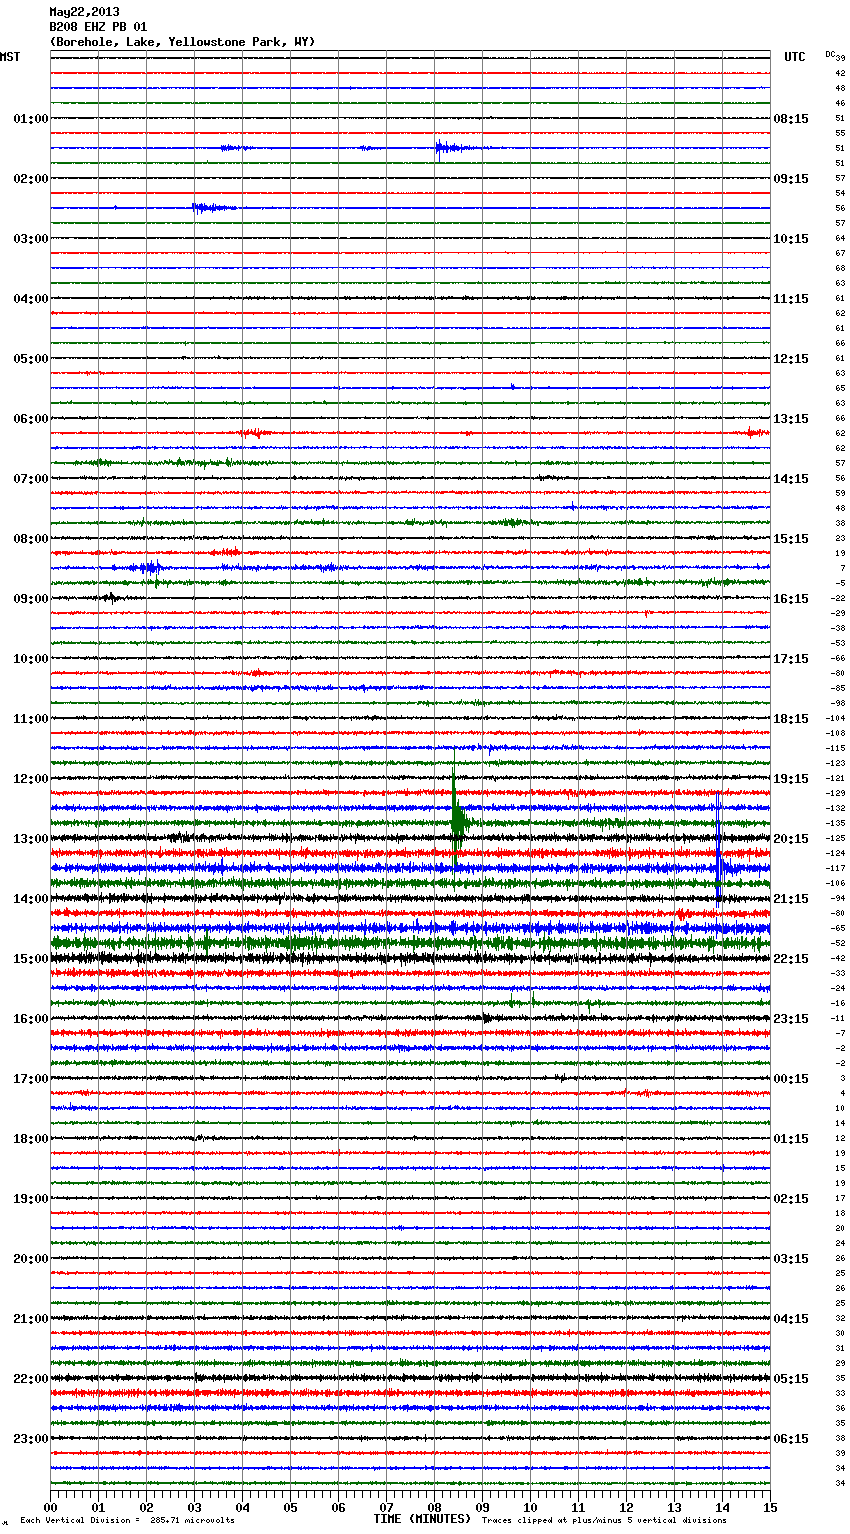Select the 14:00 MST time label
The image size is (850, 1534).
(x=30, y=899)
